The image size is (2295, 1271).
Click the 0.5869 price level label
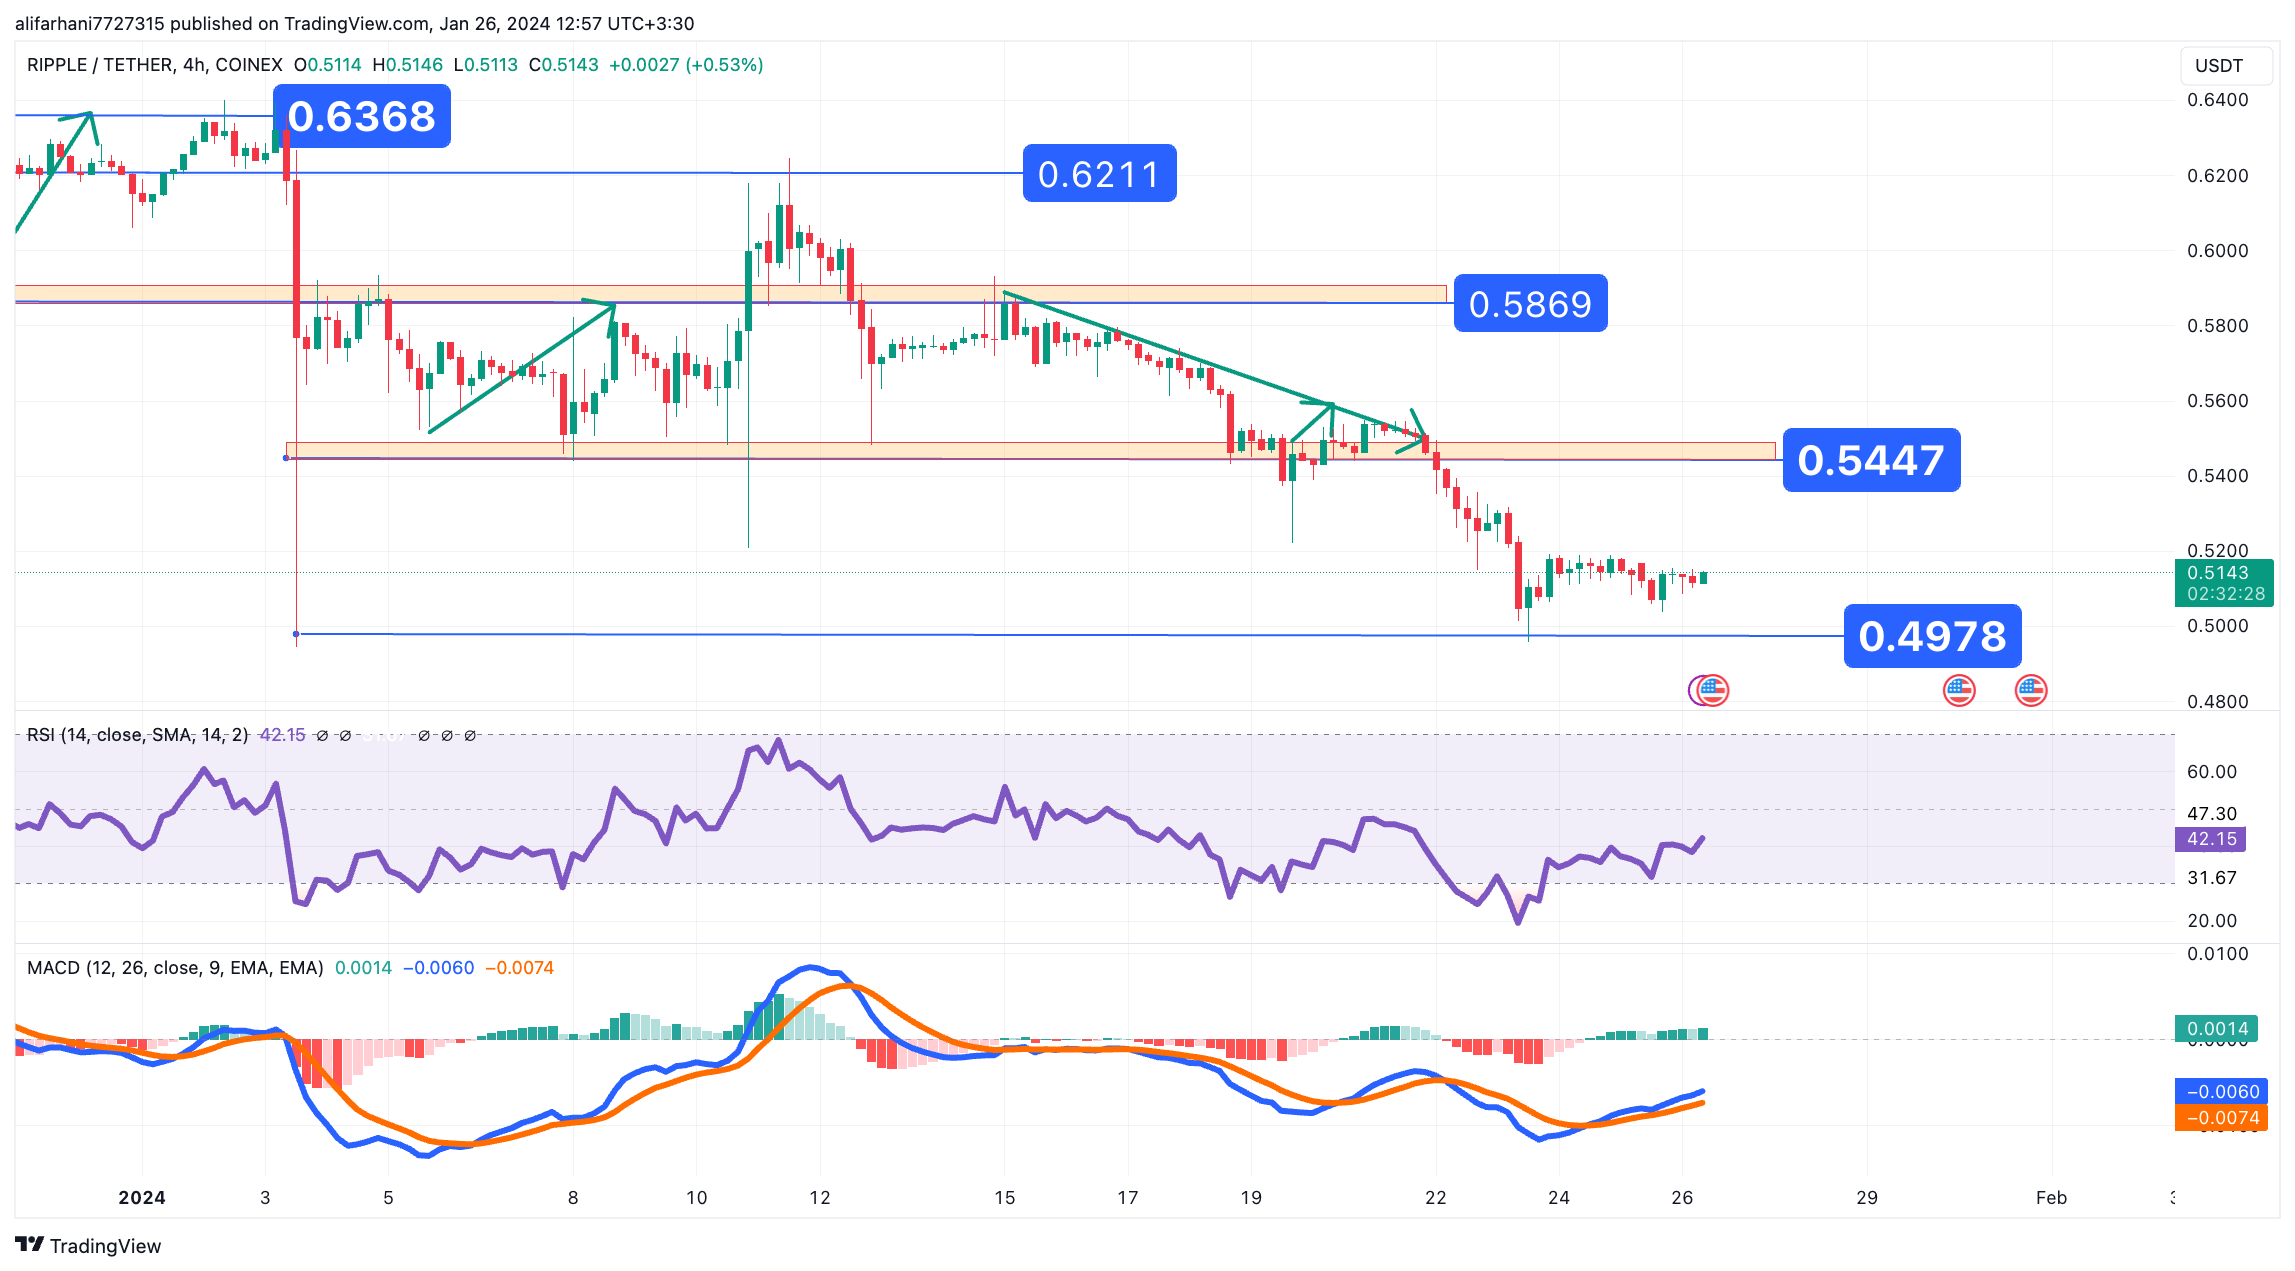[x=1529, y=304]
